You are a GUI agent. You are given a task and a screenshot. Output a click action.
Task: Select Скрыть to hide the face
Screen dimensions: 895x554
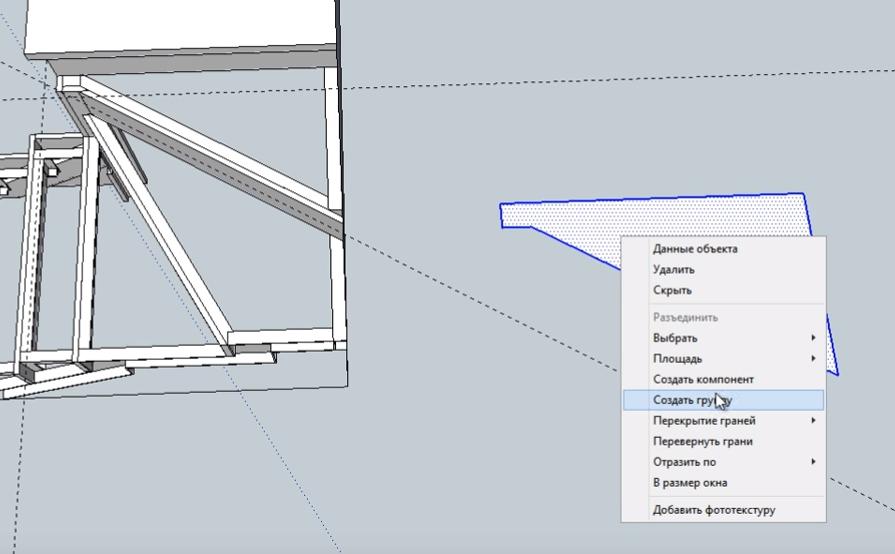672,291
